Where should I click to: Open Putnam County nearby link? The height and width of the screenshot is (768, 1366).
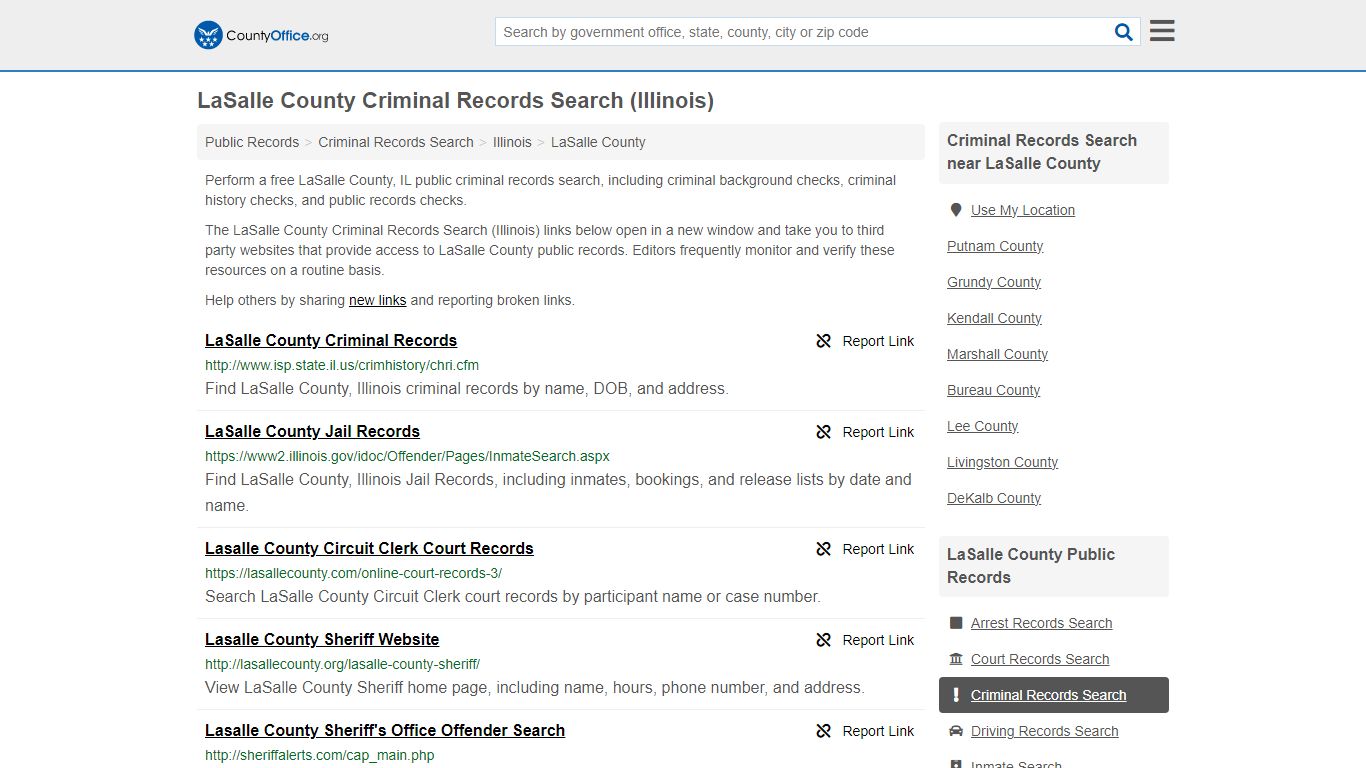(x=995, y=246)
